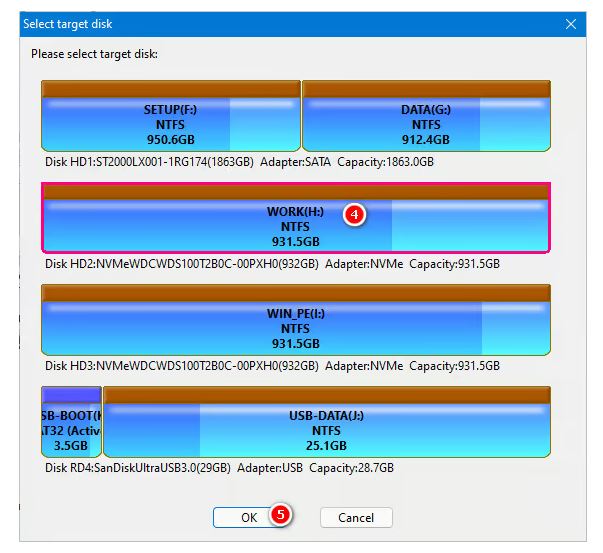
Task: Close the Select target disk dialog
Action: [x=571, y=23]
